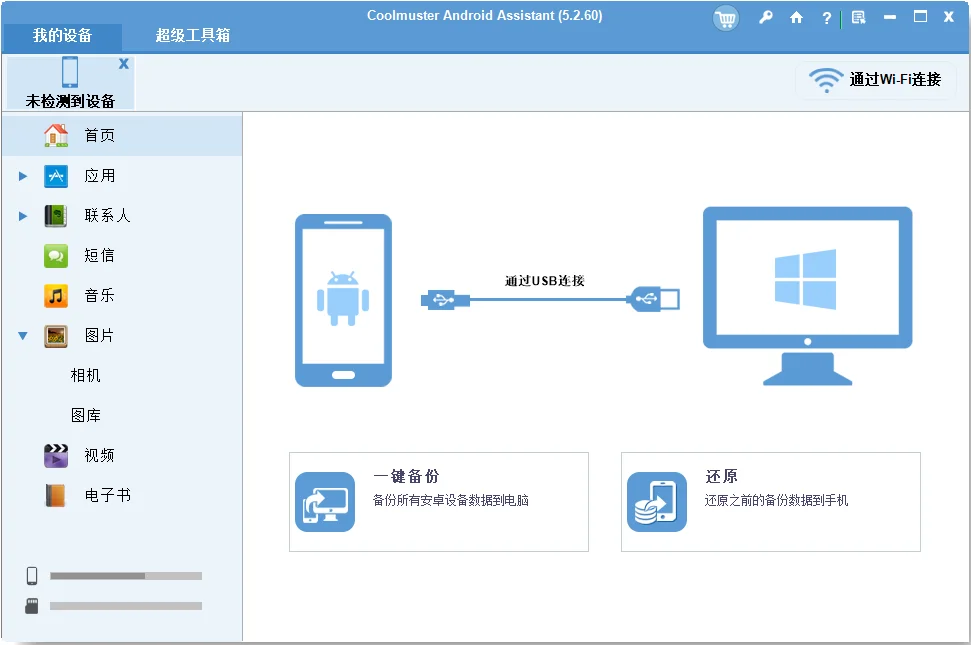Select 首页 in the sidebar
This screenshot has height=645, width=971.
pos(122,136)
